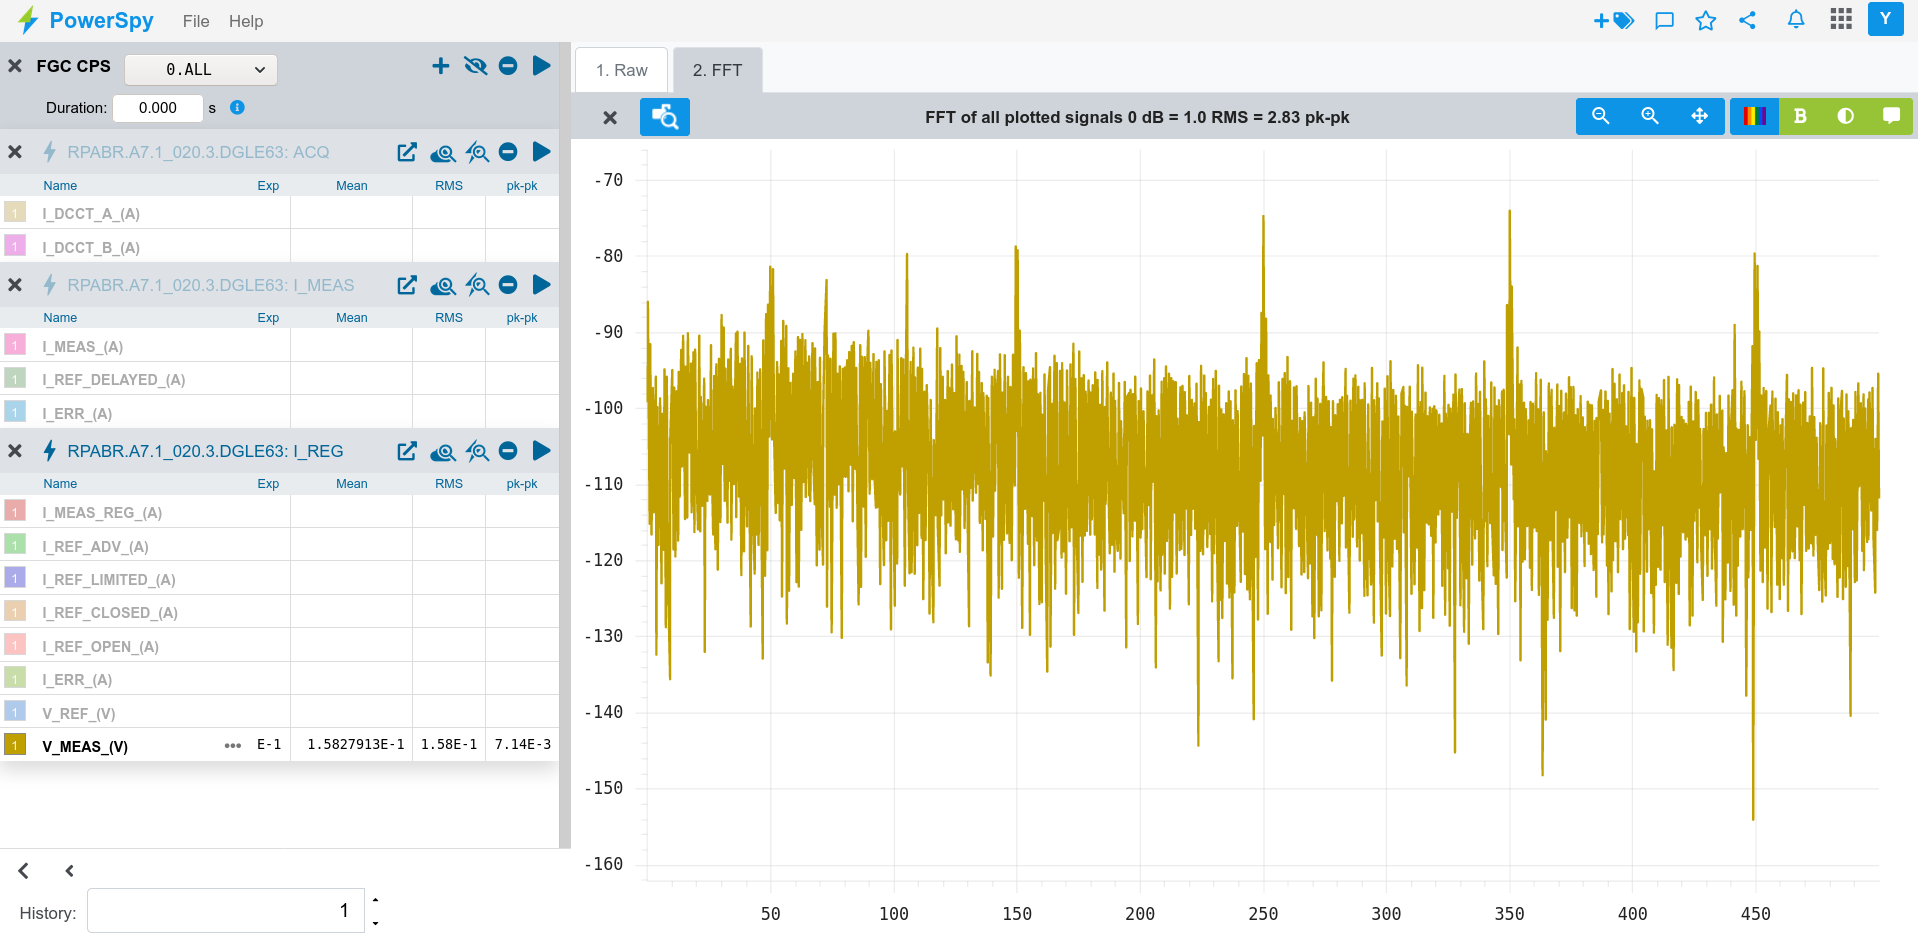Open the I_MEAS group external link icon
Viewport: 1918px width, 937px height.
tap(407, 285)
